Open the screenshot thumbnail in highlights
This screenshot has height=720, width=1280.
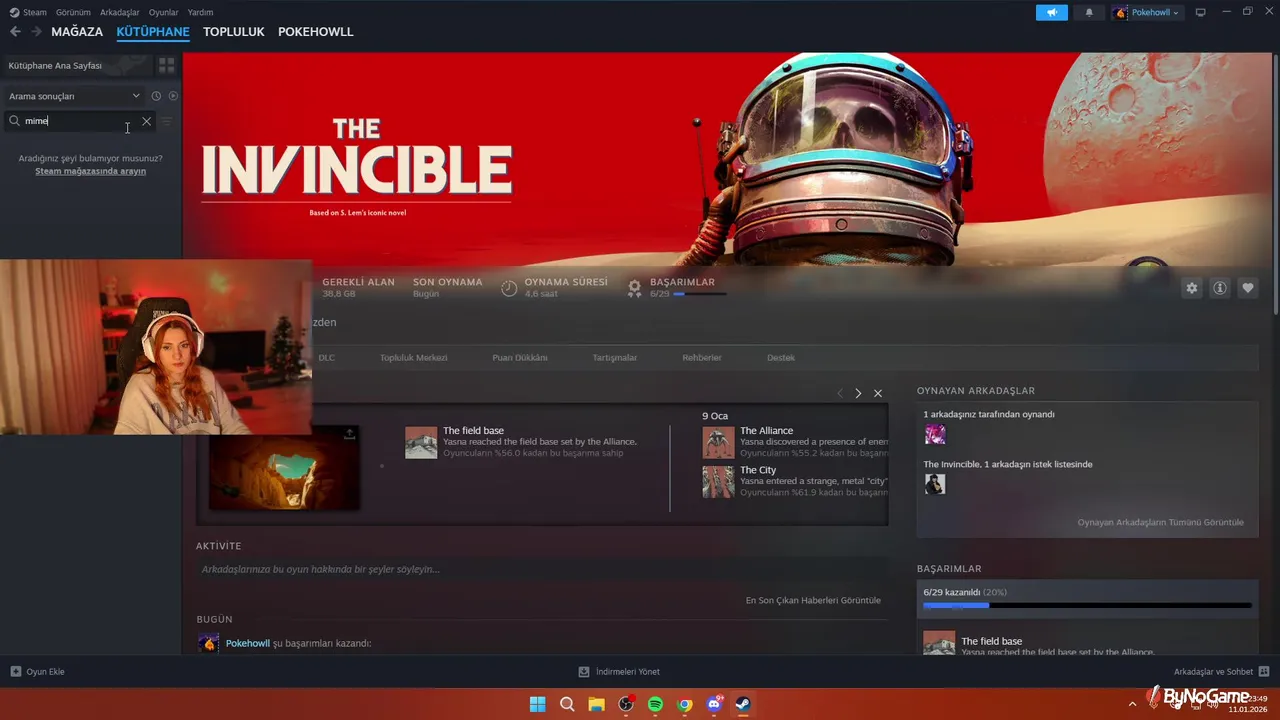[x=284, y=468]
